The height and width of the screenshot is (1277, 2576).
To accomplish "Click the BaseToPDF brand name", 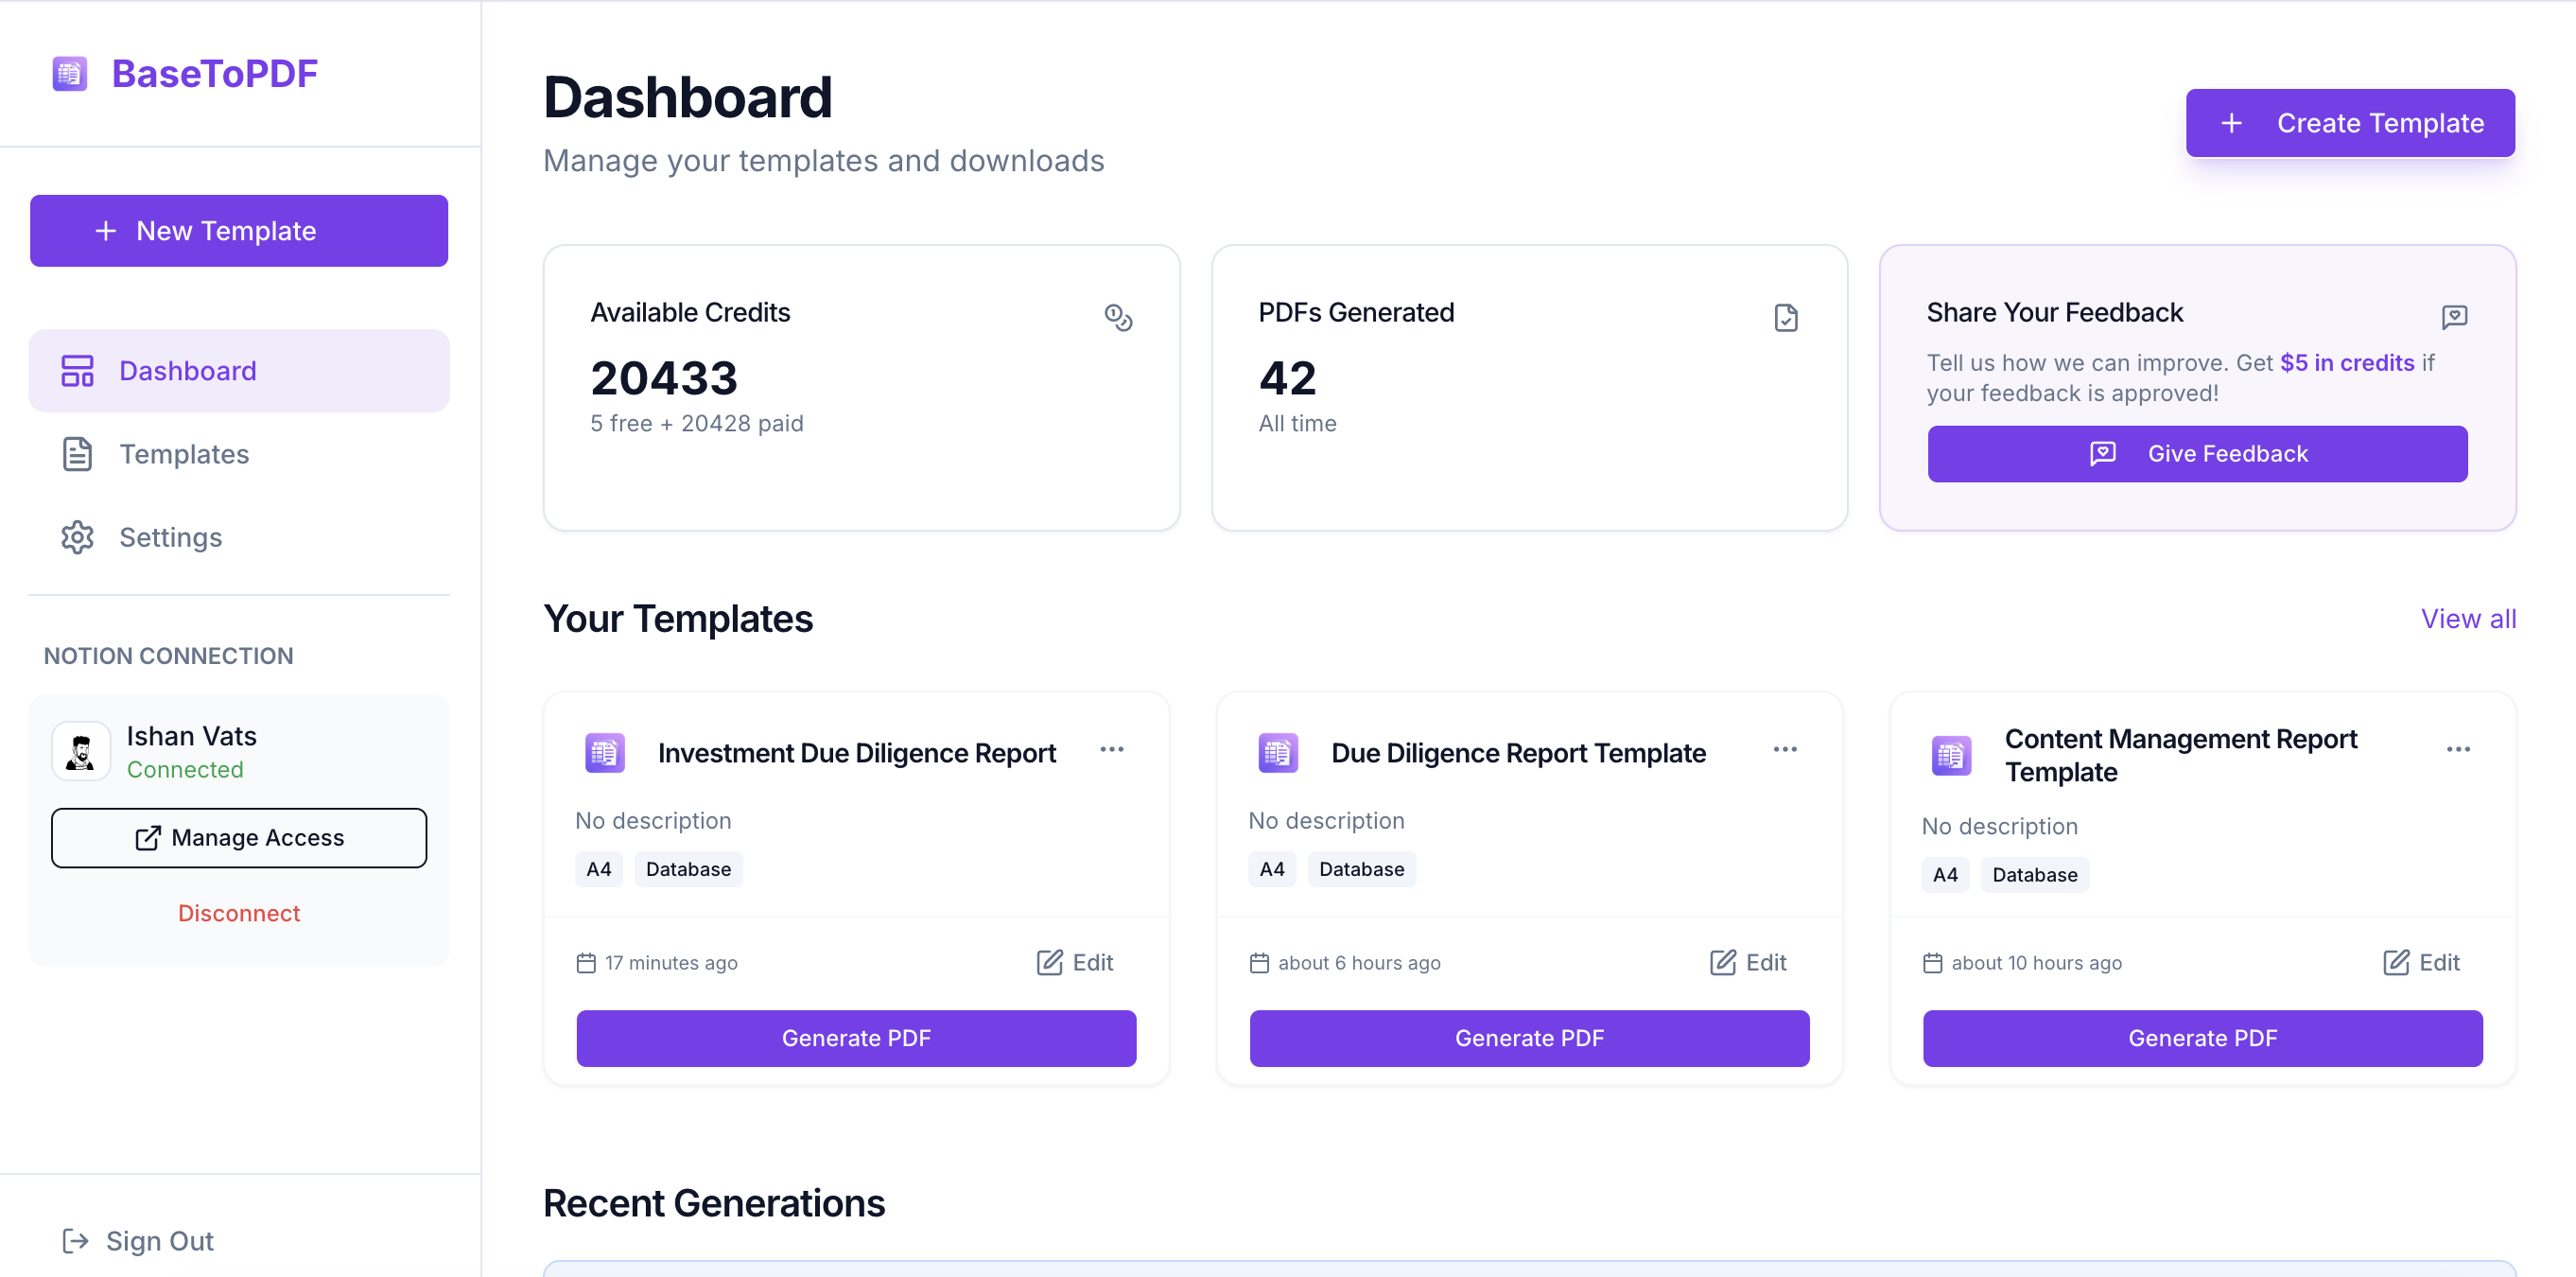I will point(214,73).
